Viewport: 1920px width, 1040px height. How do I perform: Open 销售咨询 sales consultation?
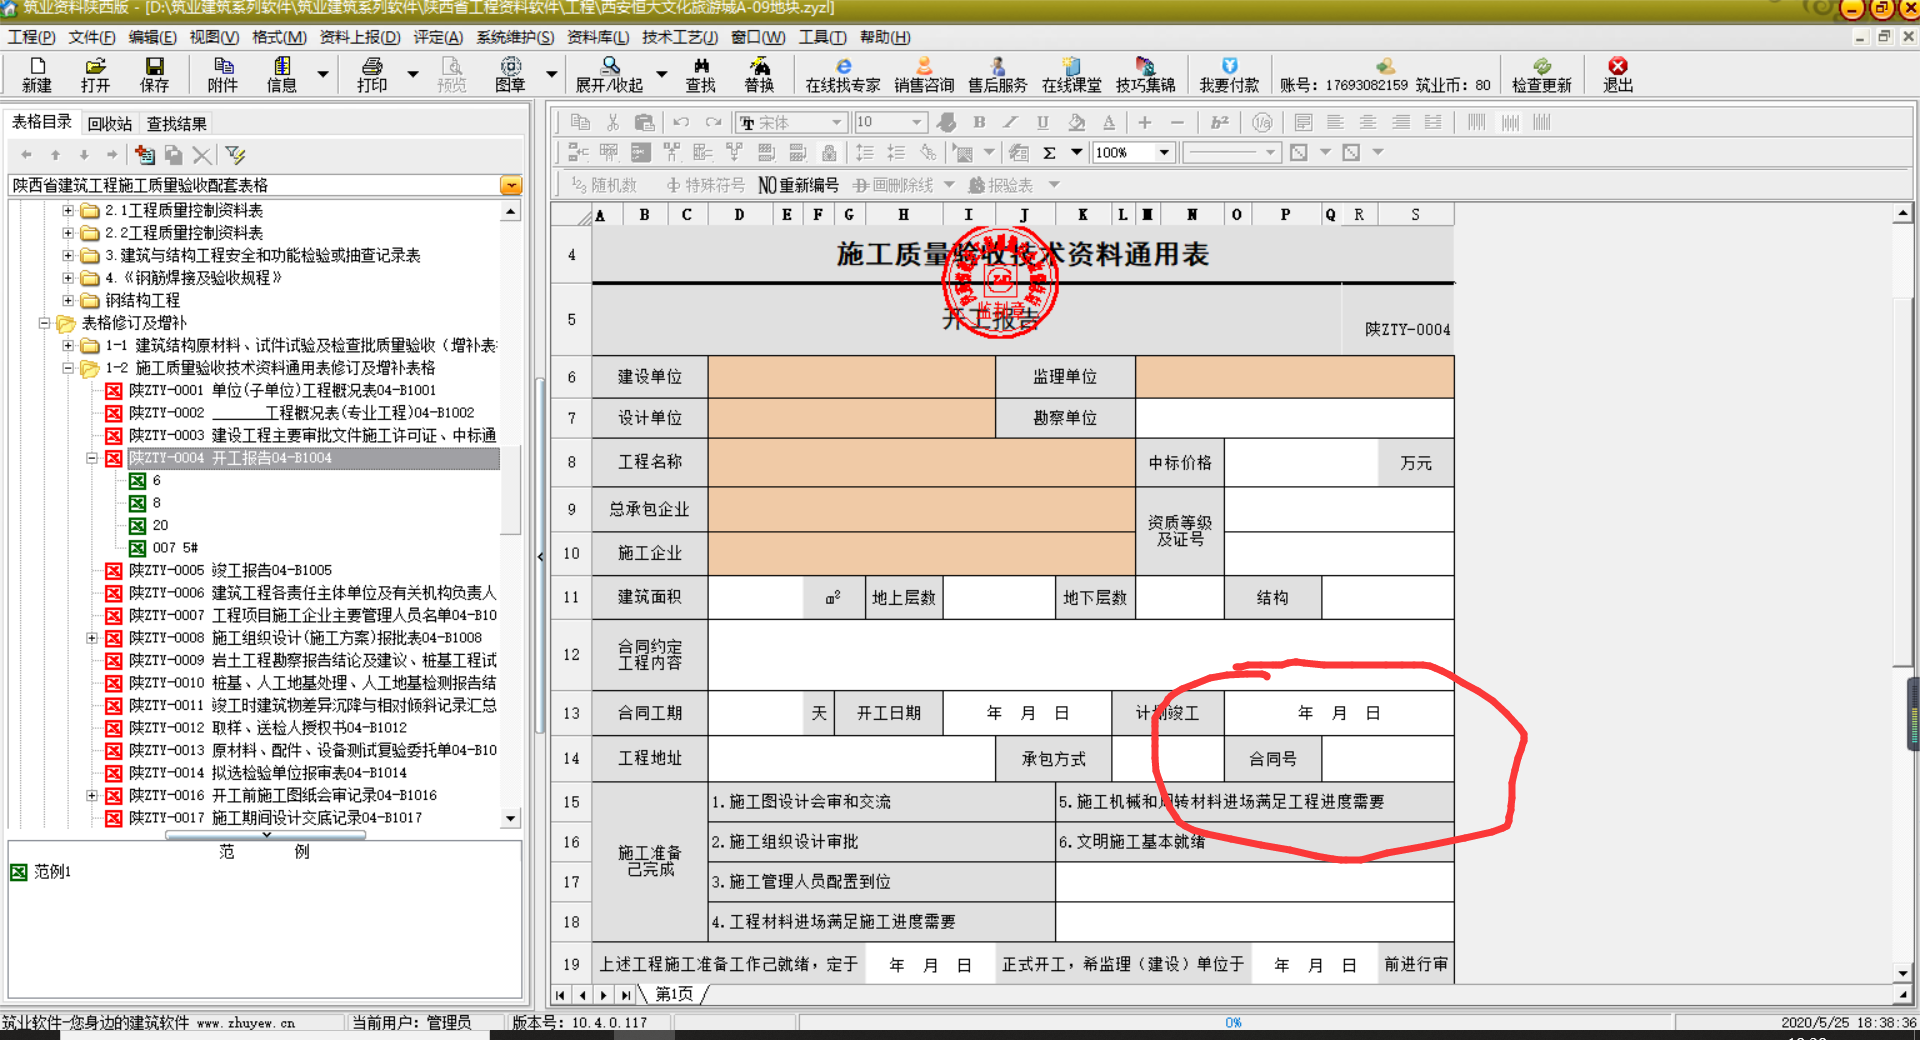click(924, 74)
